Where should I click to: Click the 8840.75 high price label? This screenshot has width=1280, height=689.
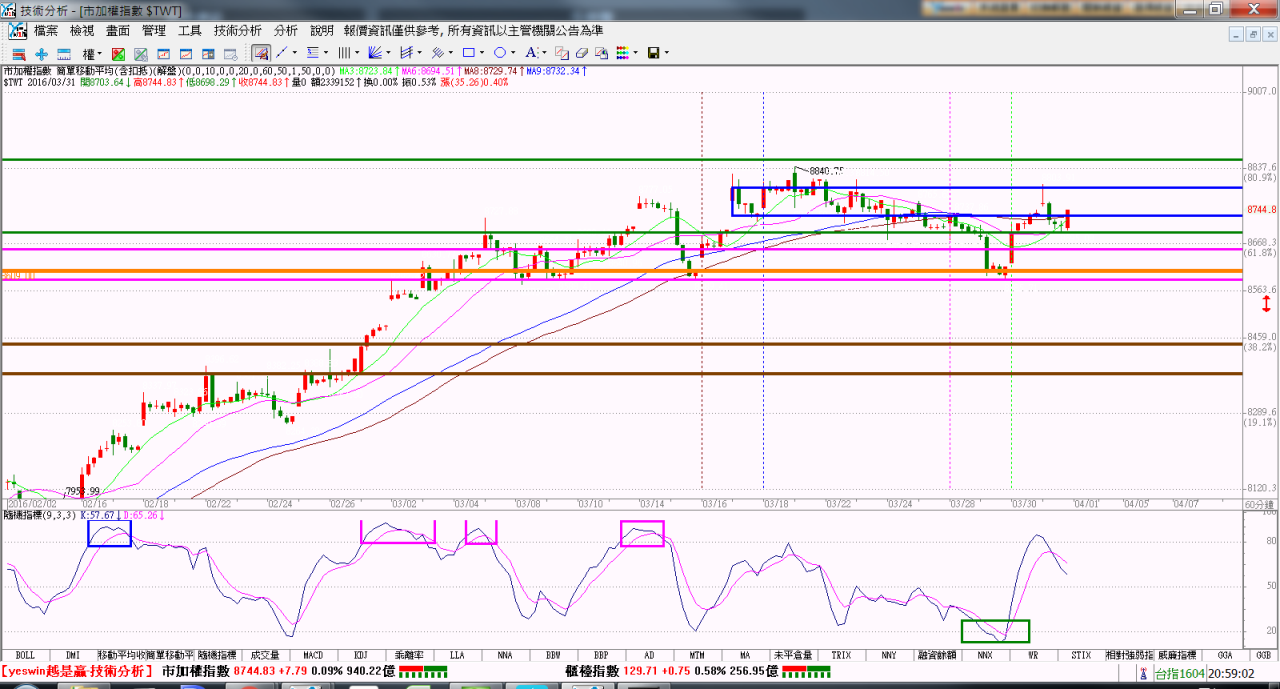826,171
